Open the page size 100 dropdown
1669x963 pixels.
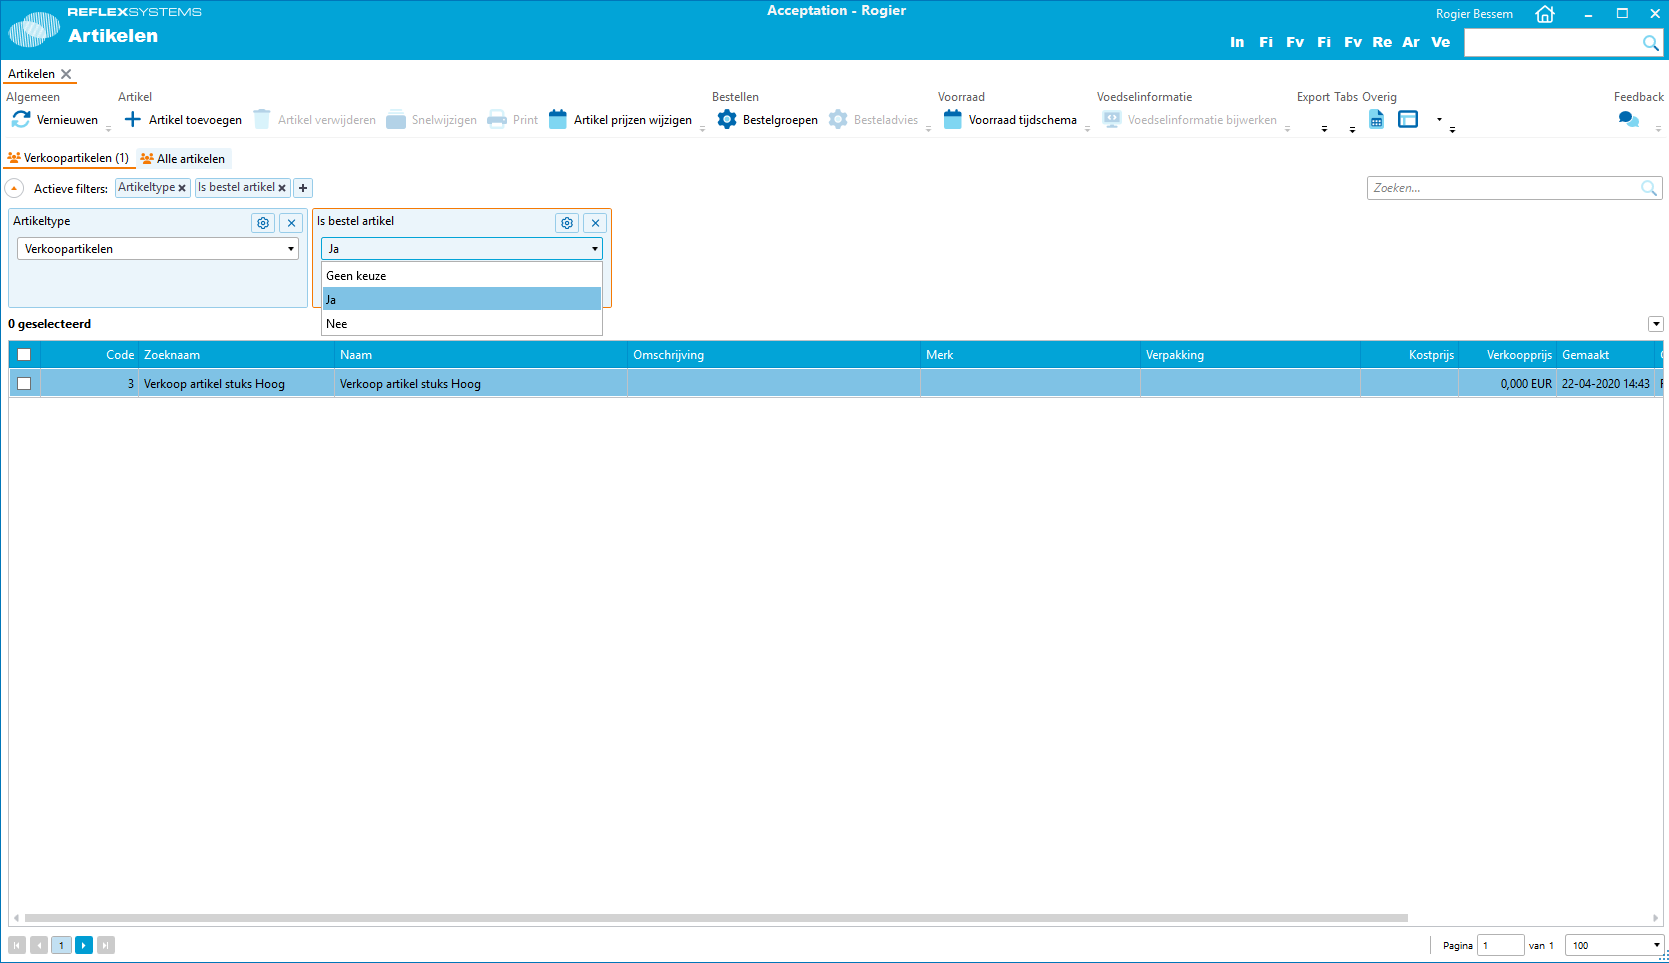[x=1614, y=945]
